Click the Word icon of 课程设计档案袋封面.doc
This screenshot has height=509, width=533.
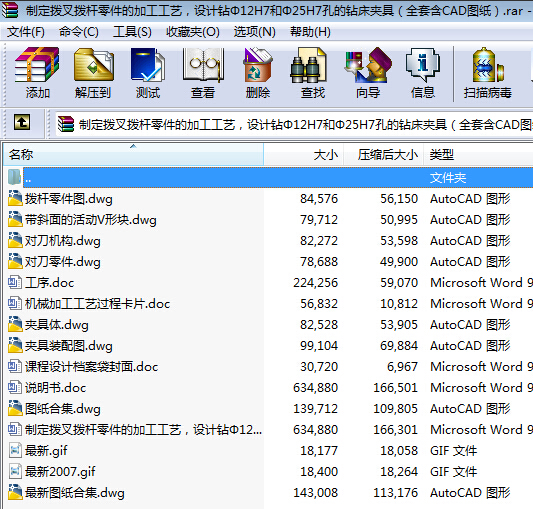click(x=15, y=366)
